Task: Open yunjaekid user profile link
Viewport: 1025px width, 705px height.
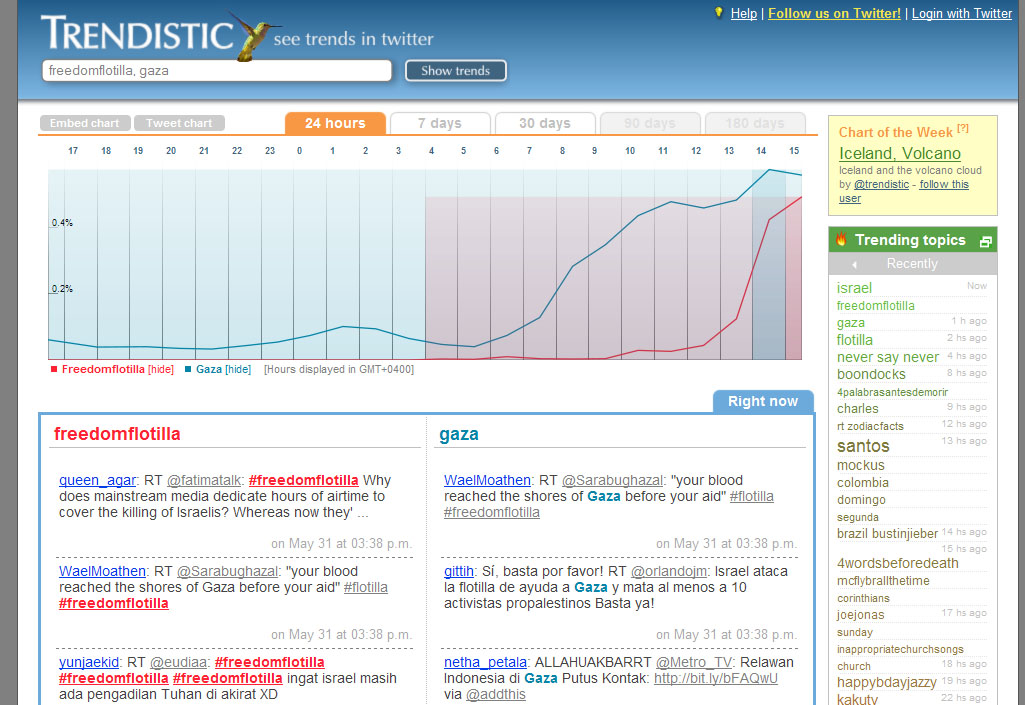Action: 89,662
